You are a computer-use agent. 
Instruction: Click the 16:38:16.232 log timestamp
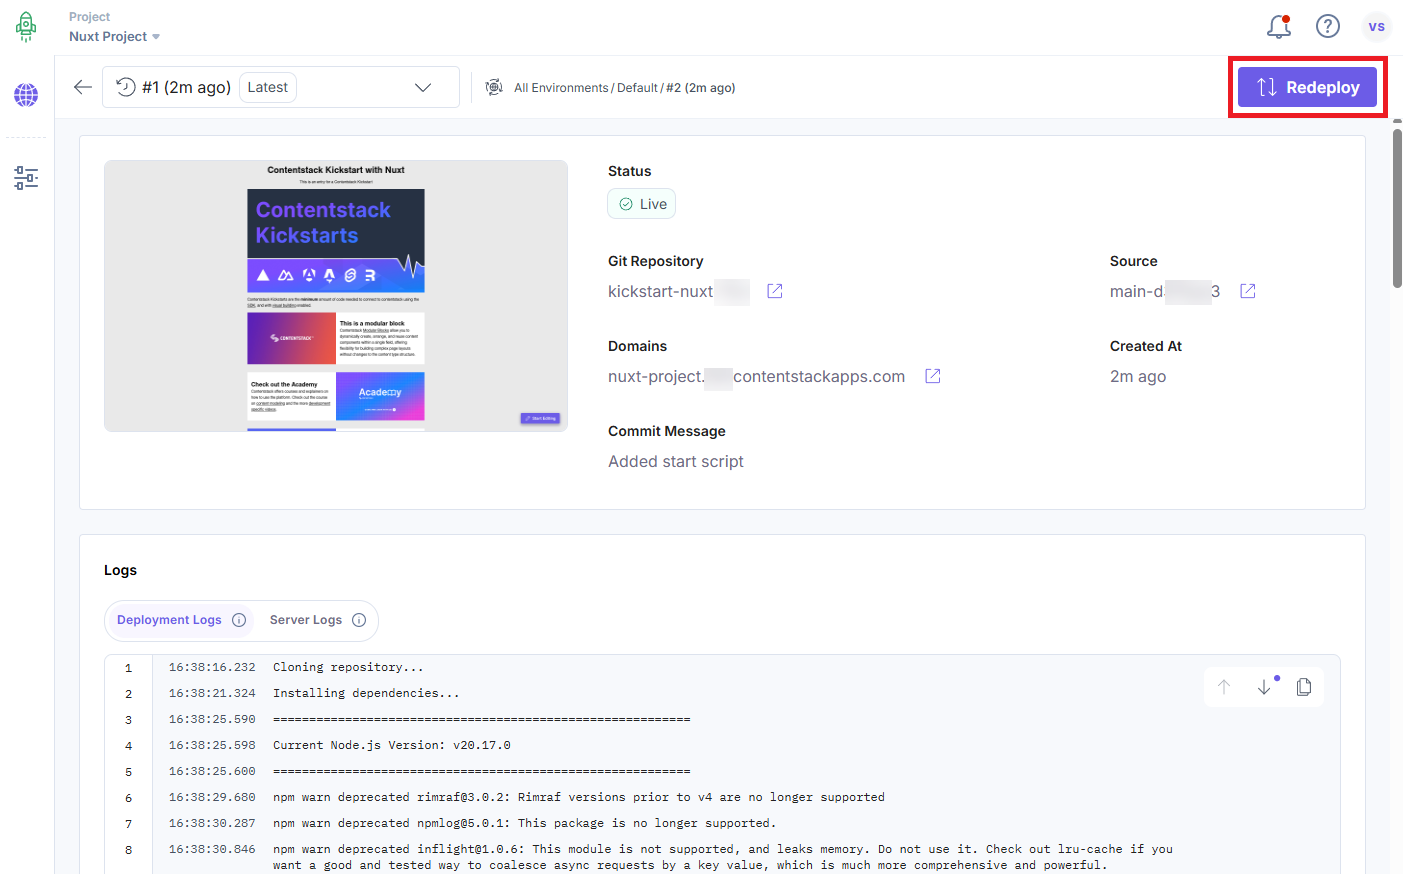click(x=212, y=667)
